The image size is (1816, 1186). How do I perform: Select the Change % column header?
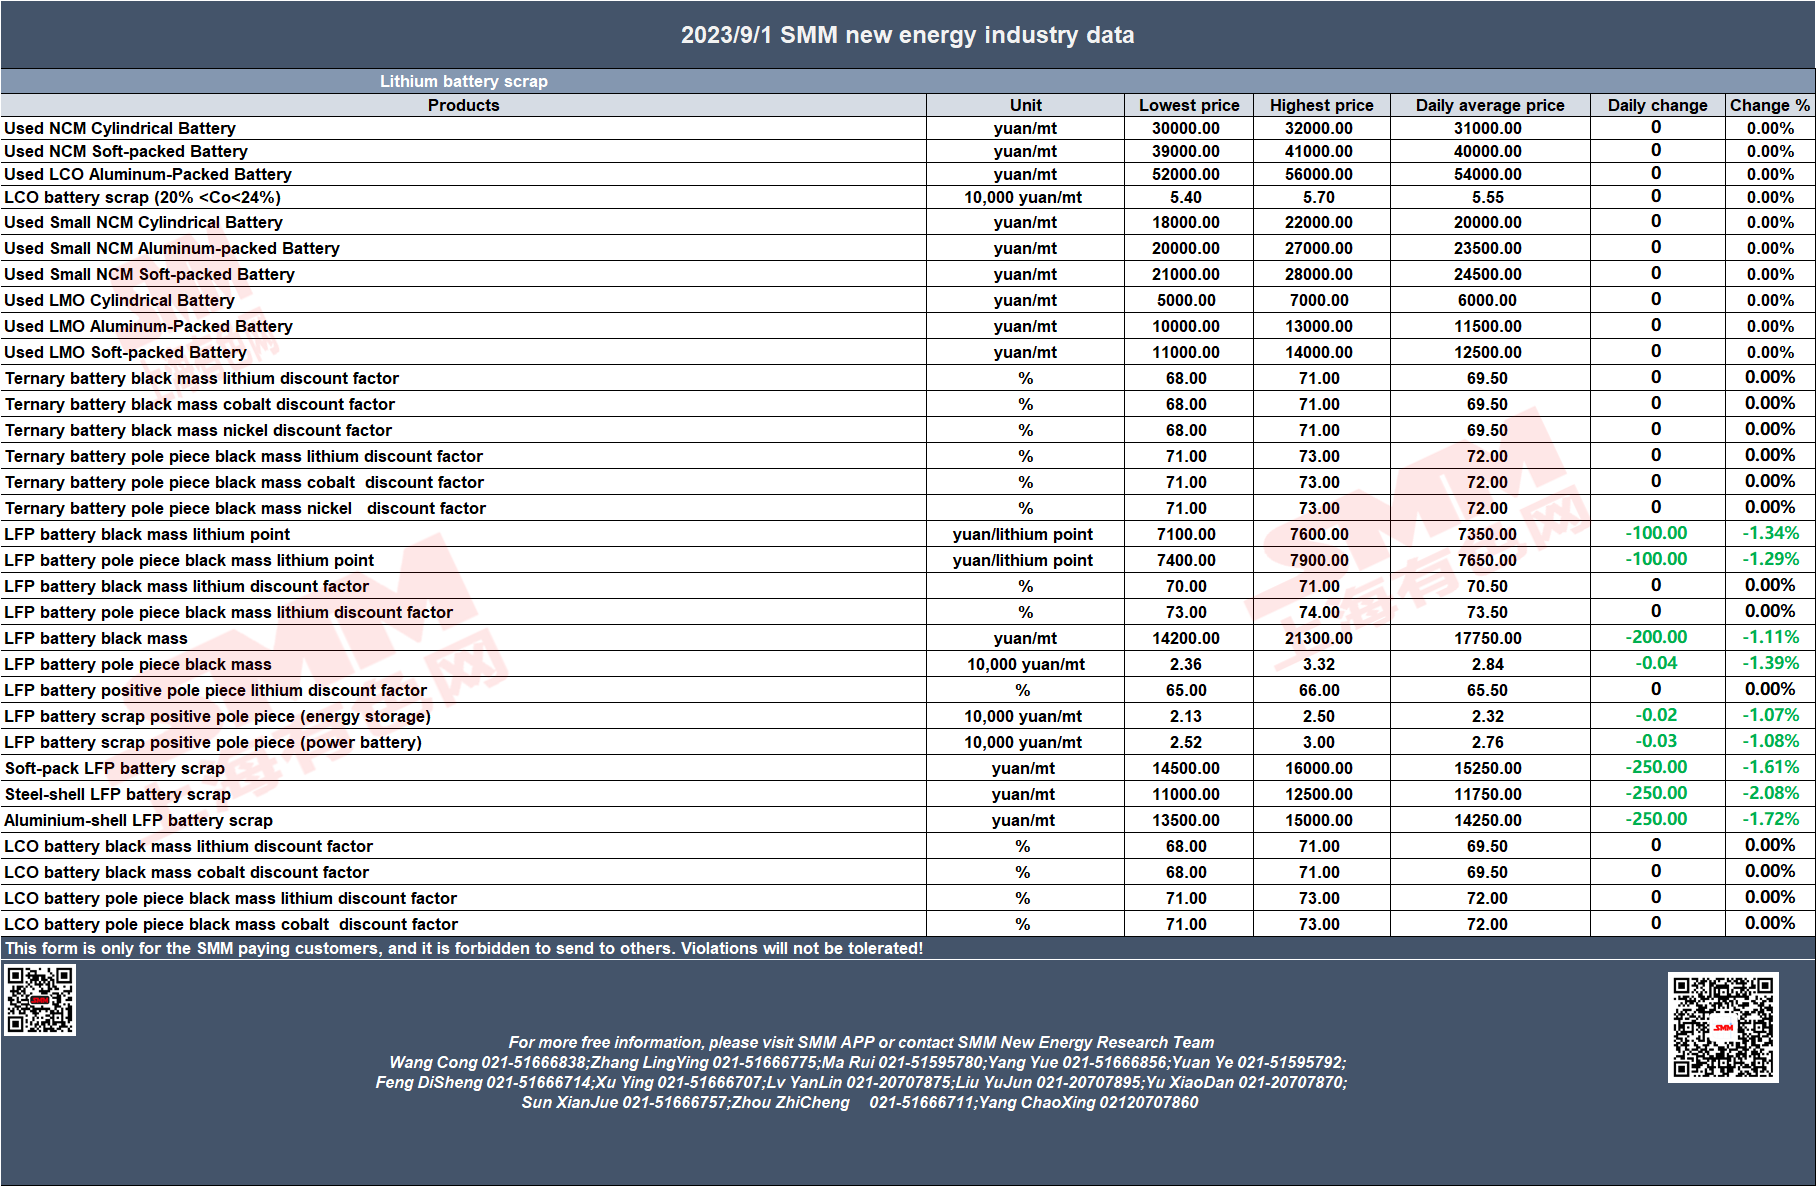click(x=1770, y=105)
